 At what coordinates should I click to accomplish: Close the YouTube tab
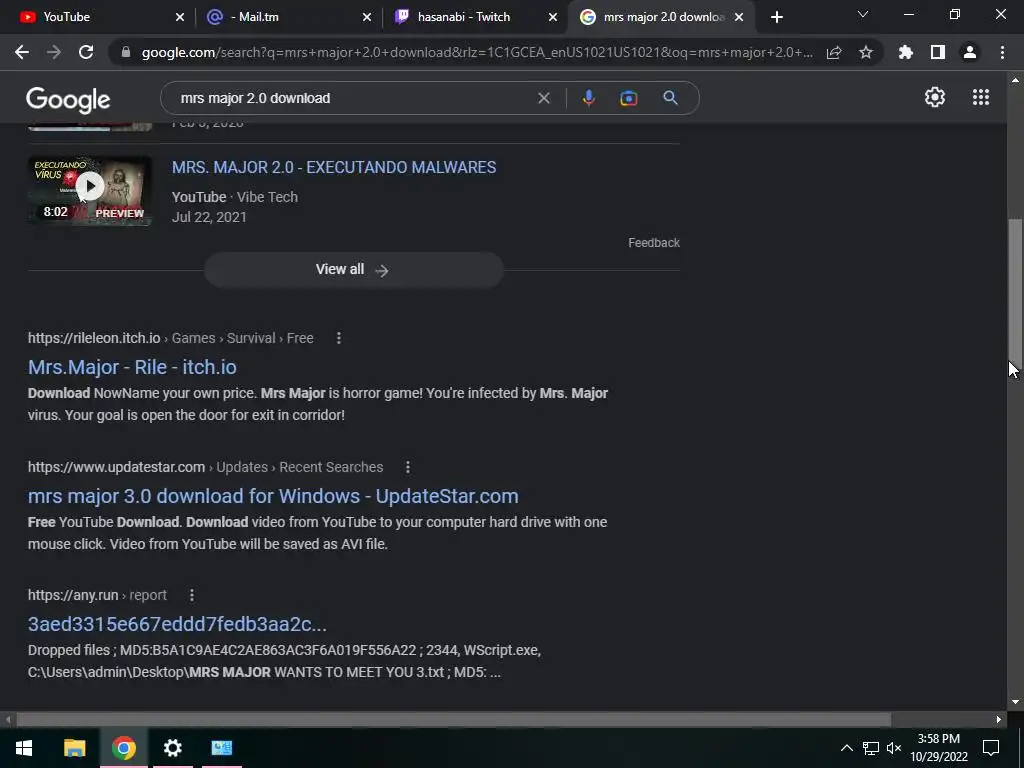[x=180, y=17]
